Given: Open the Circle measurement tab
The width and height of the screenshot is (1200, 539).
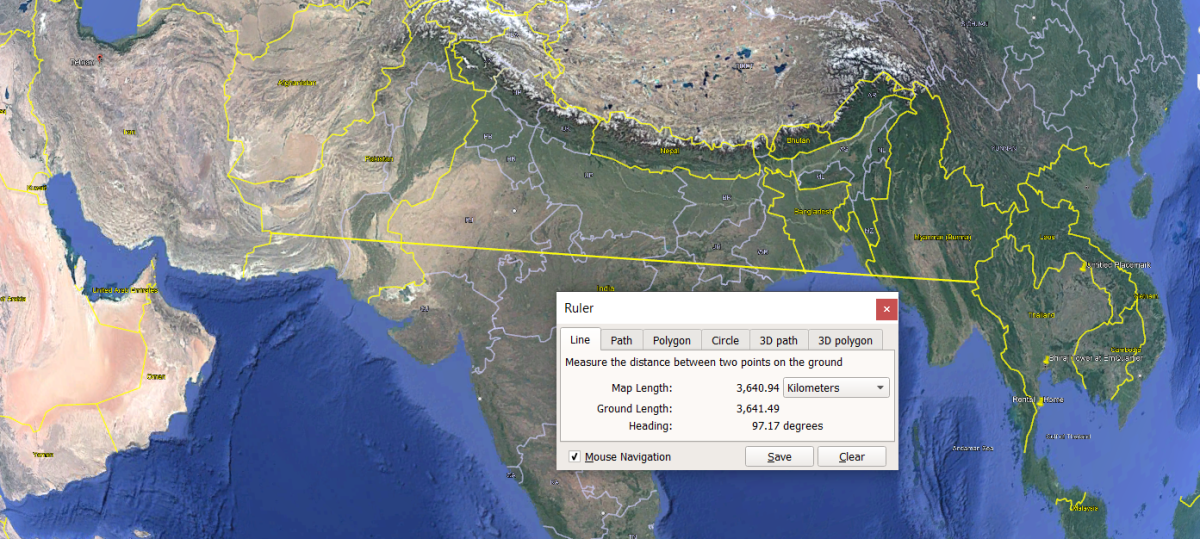Looking at the screenshot, I should click(x=725, y=341).
